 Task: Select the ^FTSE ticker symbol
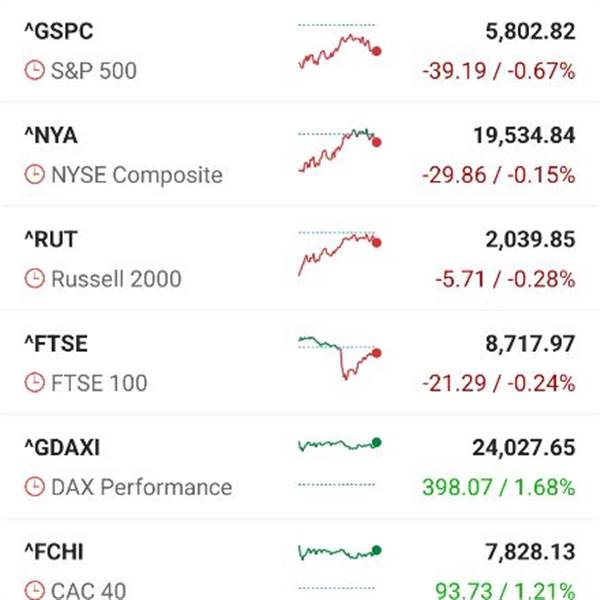(56, 344)
